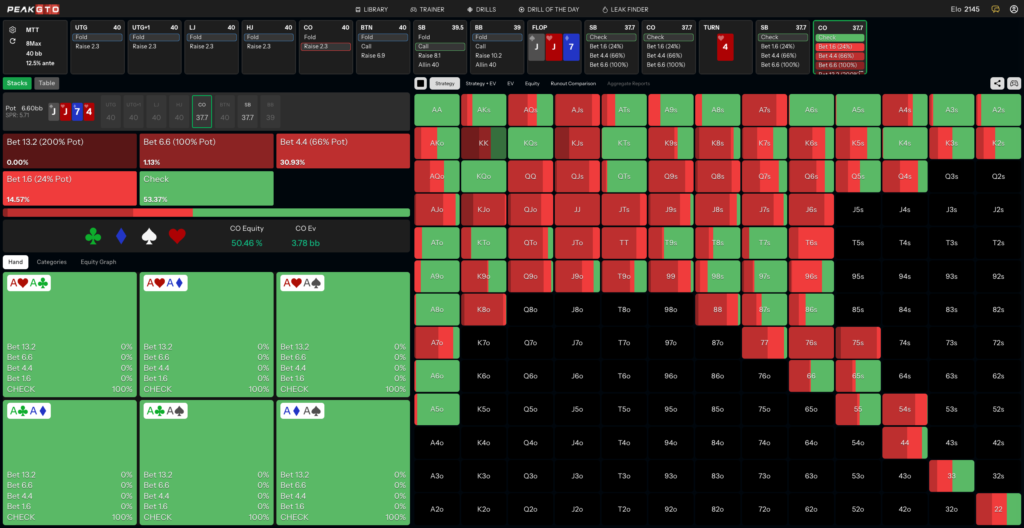Switch to Strategy + EV tab
Viewport: 1024px width, 528px height.
tap(482, 83)
